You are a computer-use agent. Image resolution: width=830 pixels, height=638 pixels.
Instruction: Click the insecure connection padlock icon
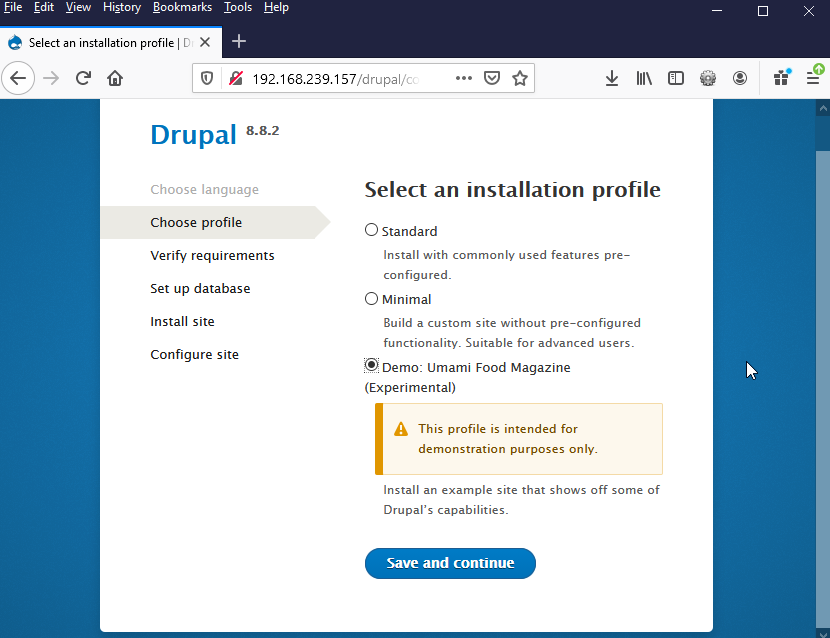point(235,78)
